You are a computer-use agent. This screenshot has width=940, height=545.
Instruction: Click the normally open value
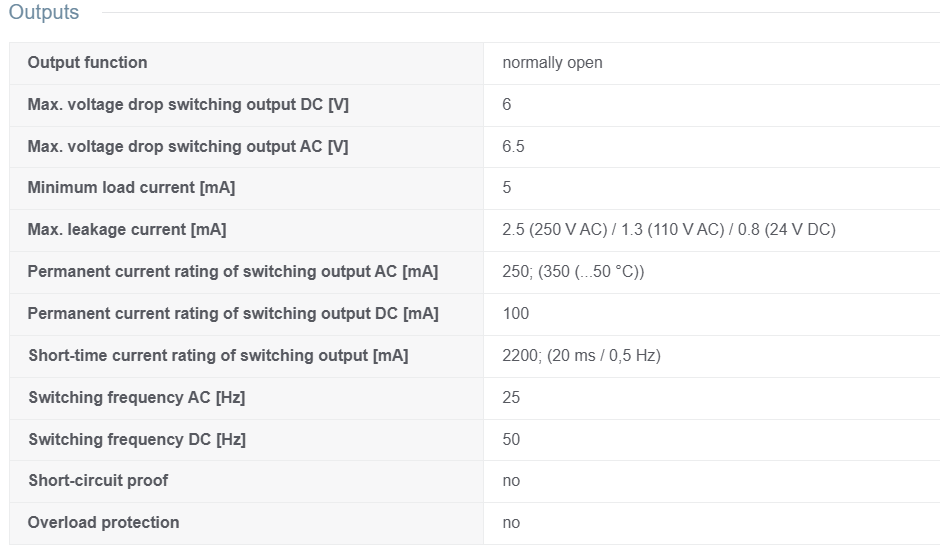tap(552, 62)
